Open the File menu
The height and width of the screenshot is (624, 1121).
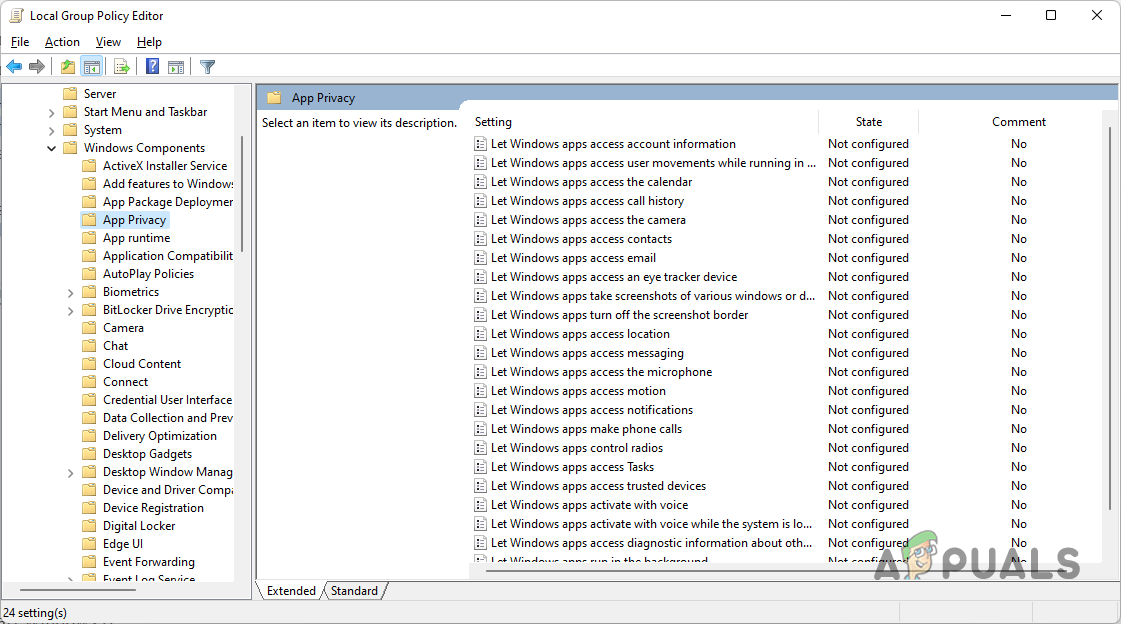coord(20,42)
